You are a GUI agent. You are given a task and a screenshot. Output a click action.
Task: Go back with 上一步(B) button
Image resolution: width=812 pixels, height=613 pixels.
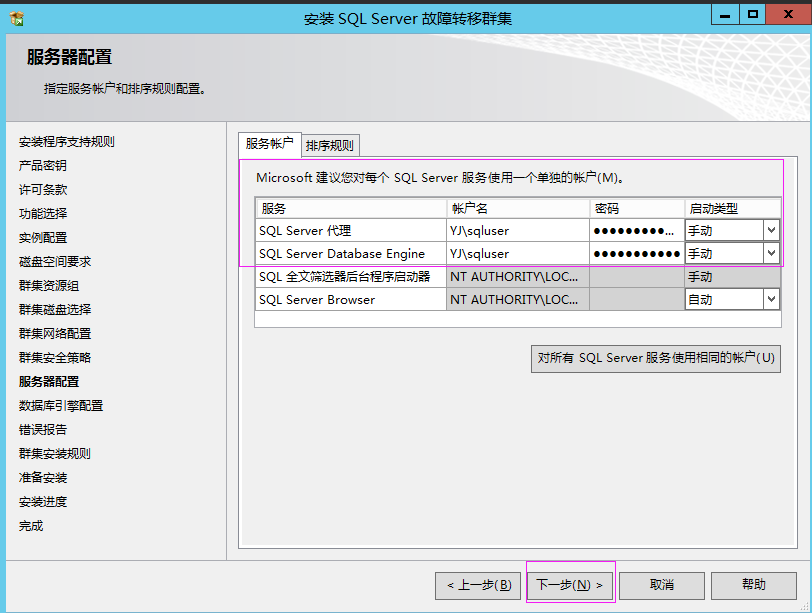point(478,585)
